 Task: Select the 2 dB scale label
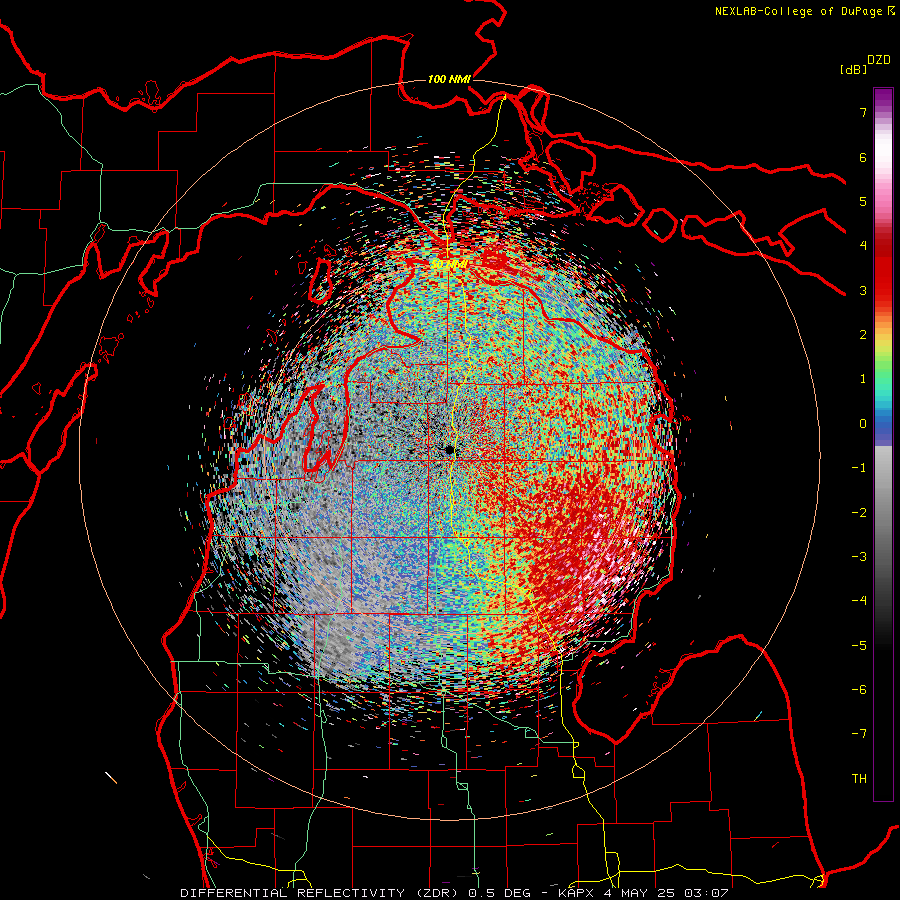(863, 335)
